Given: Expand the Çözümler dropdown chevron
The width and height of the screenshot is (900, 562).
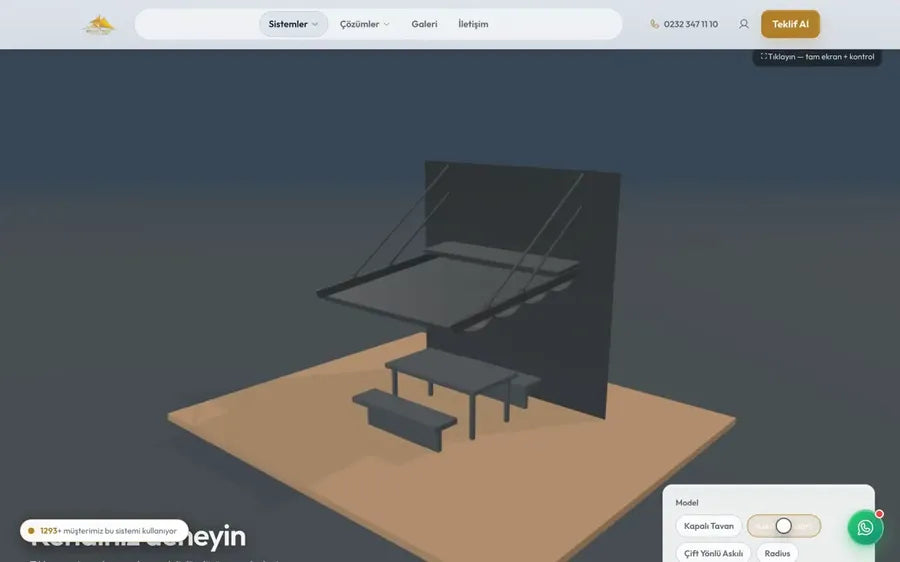Looking at the screenshot, I should pos(386,24).
